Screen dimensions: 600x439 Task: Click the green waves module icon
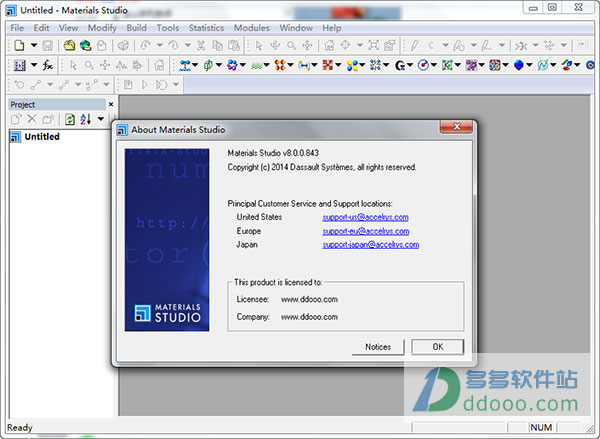coord(256,65)
